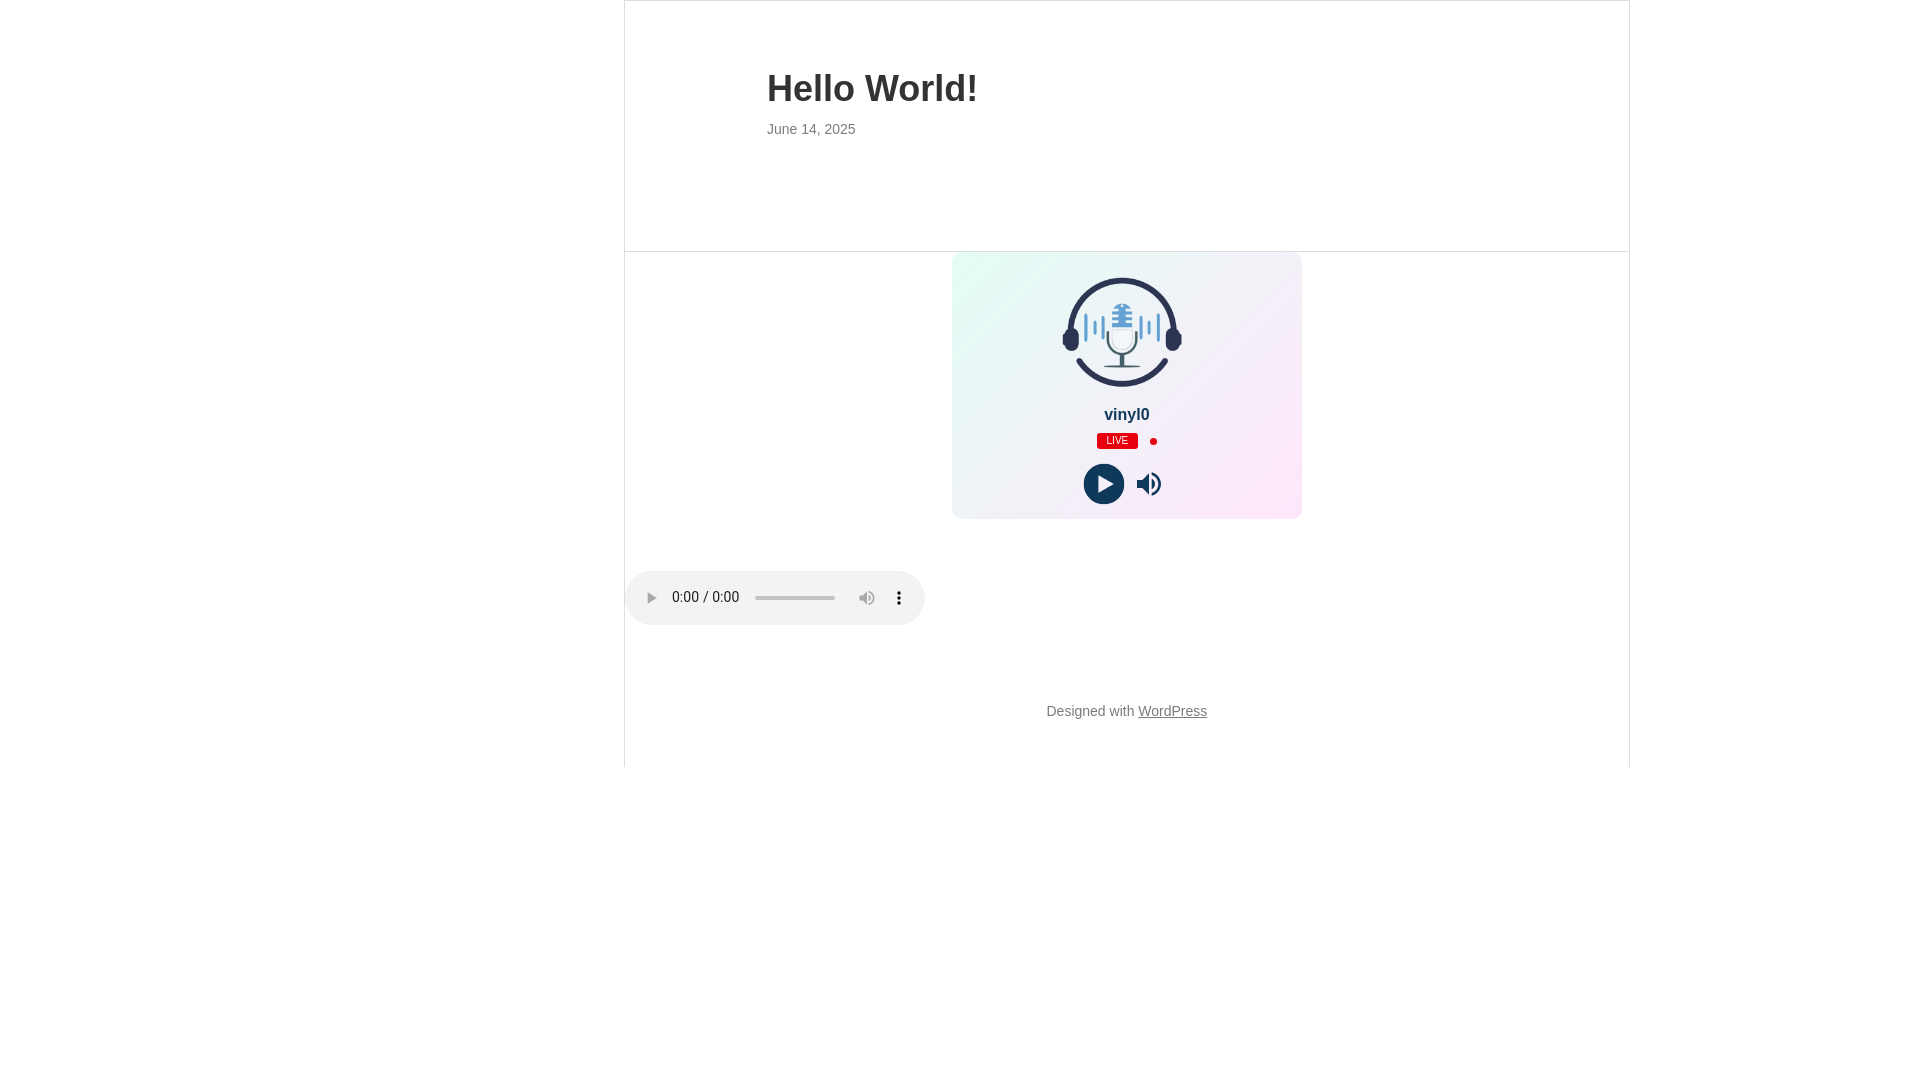Play the vinyl0 radio stream

(1103, 484)
